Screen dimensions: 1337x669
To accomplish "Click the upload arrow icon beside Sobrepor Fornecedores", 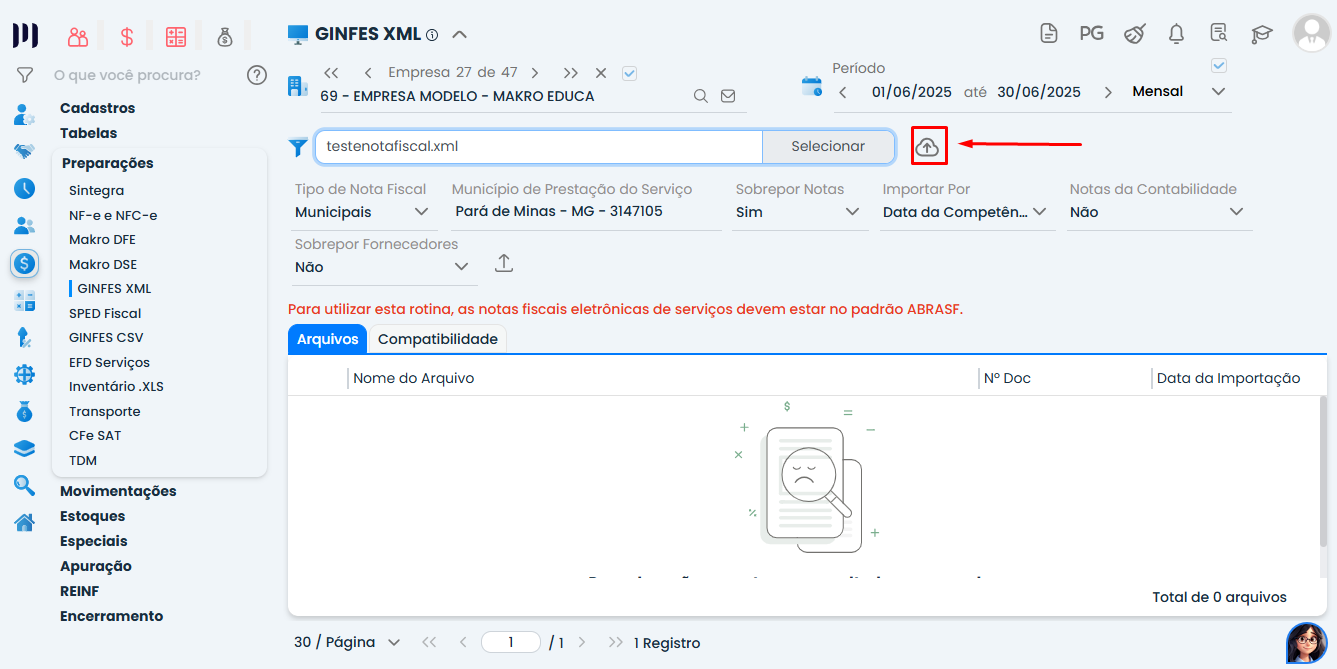I will click(504, 263).
